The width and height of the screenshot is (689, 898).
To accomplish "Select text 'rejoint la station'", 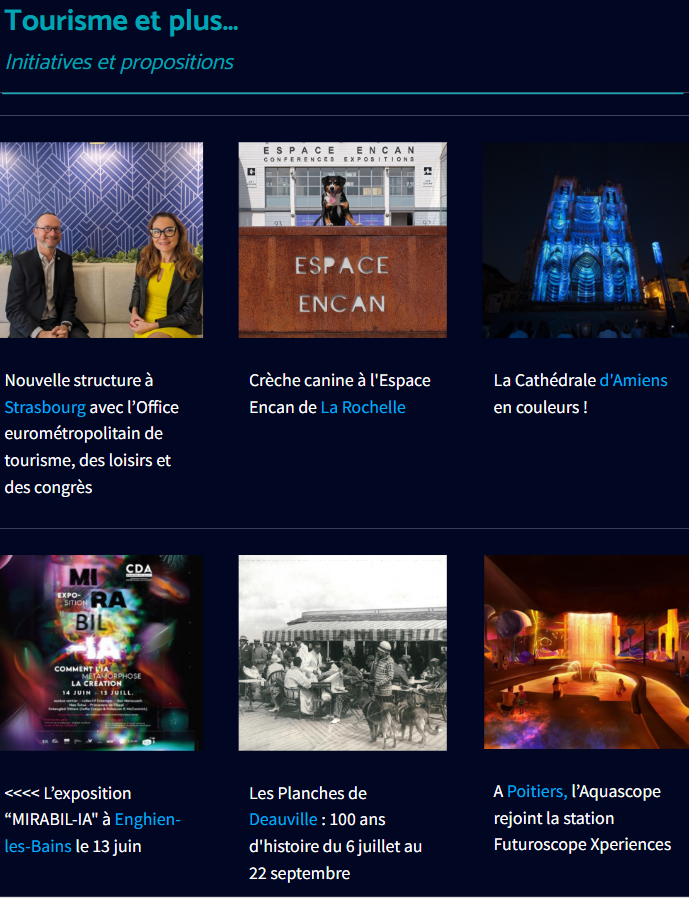I will [554, 818].
